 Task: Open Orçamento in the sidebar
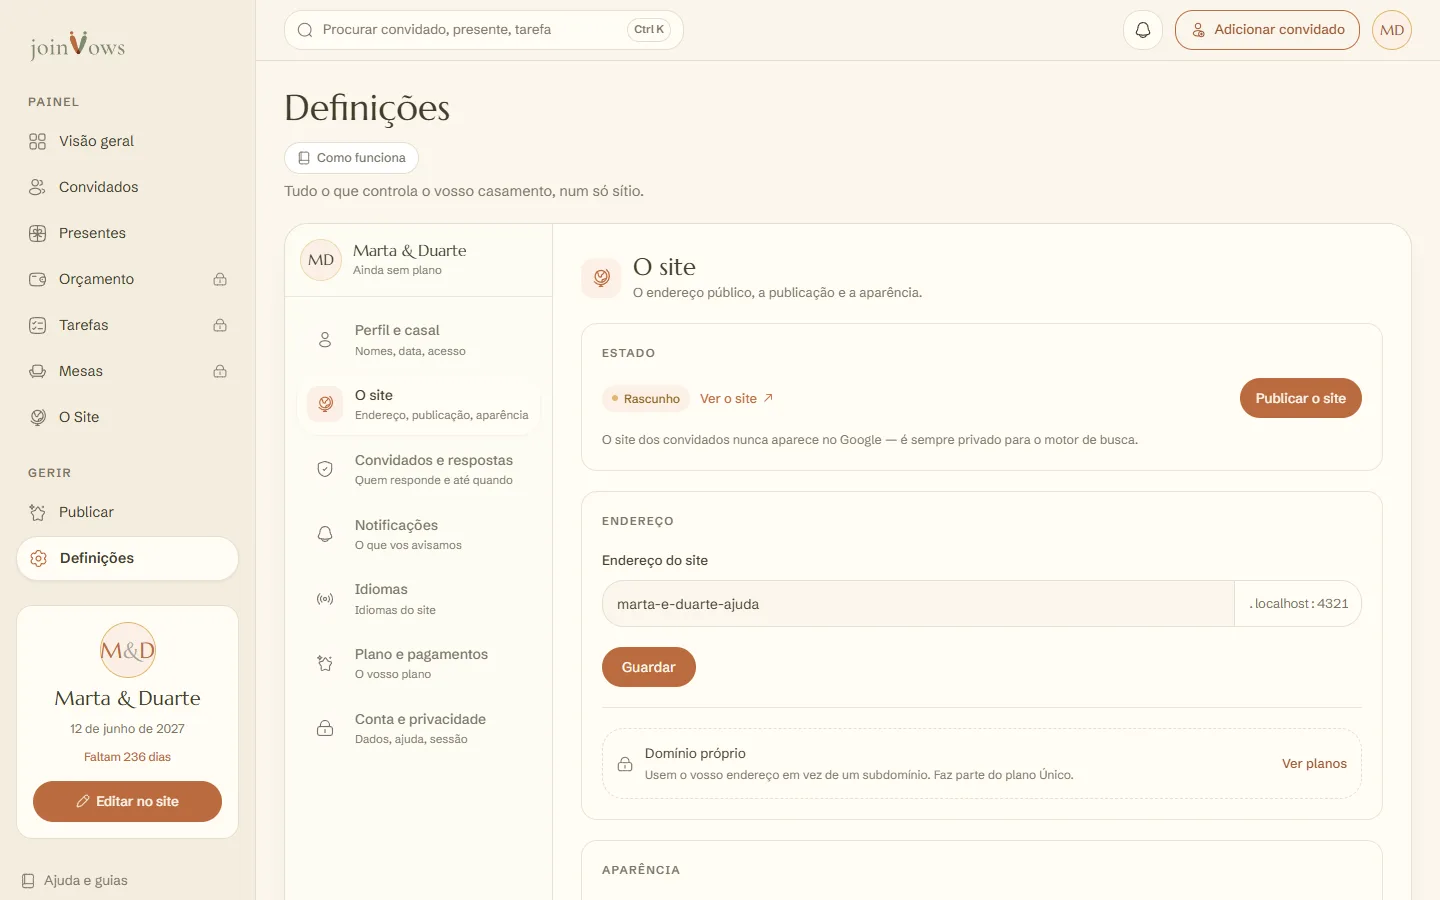coord(127,279)
